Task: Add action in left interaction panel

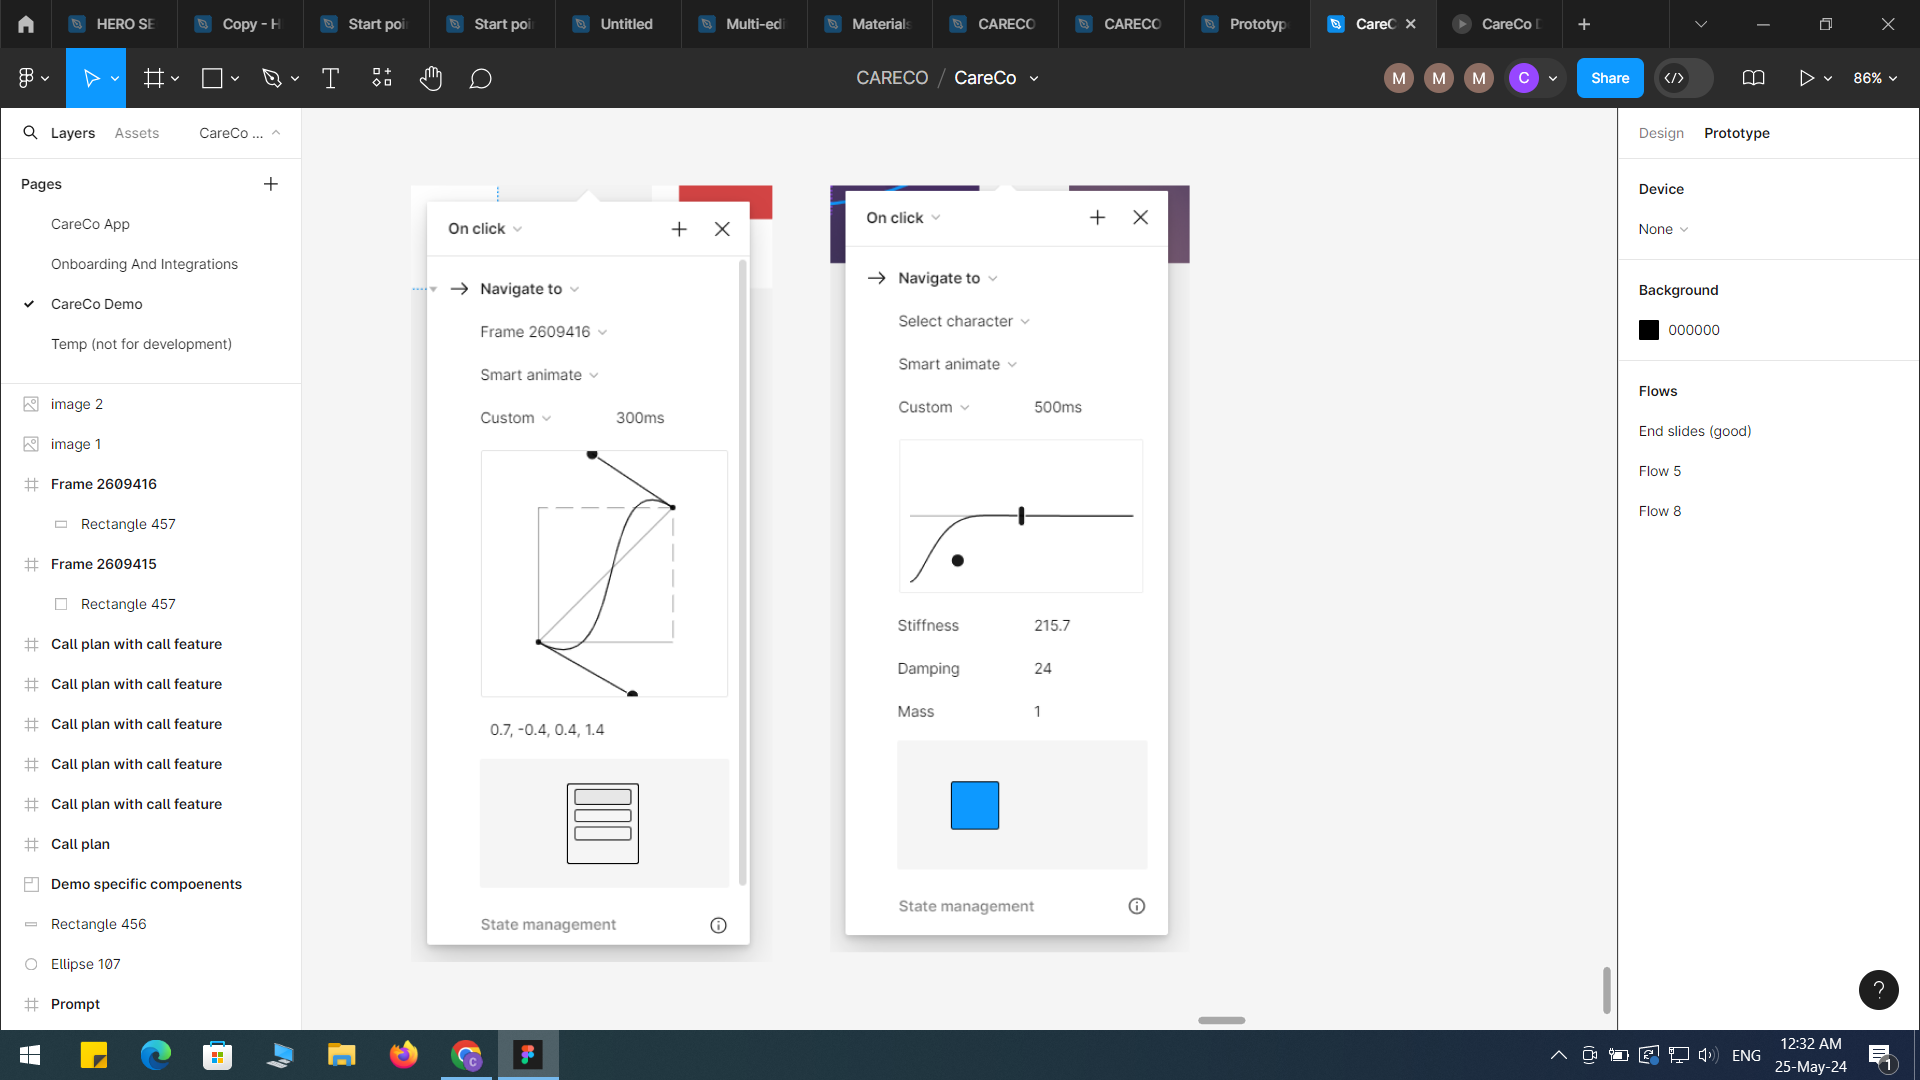Action: pos(679,229)
